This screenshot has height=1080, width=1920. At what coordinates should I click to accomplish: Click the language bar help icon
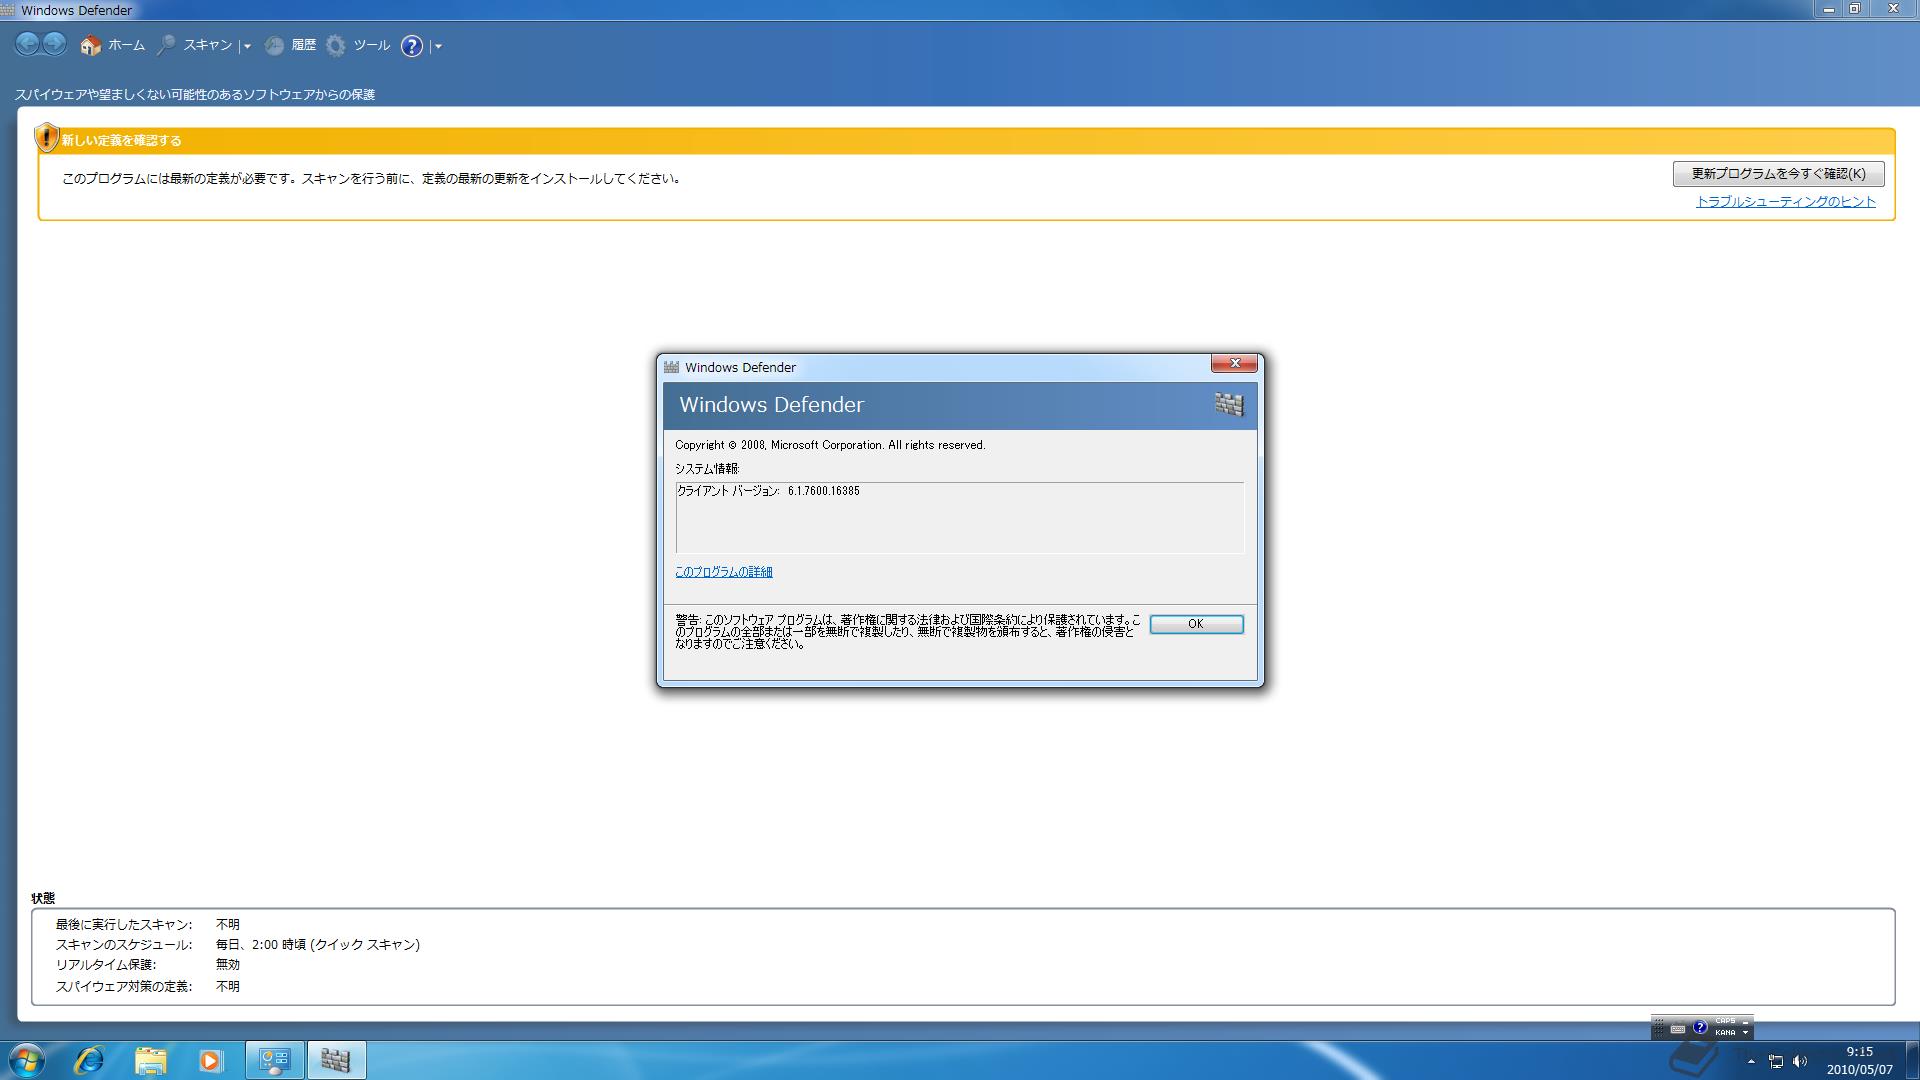point(1700,1028)
